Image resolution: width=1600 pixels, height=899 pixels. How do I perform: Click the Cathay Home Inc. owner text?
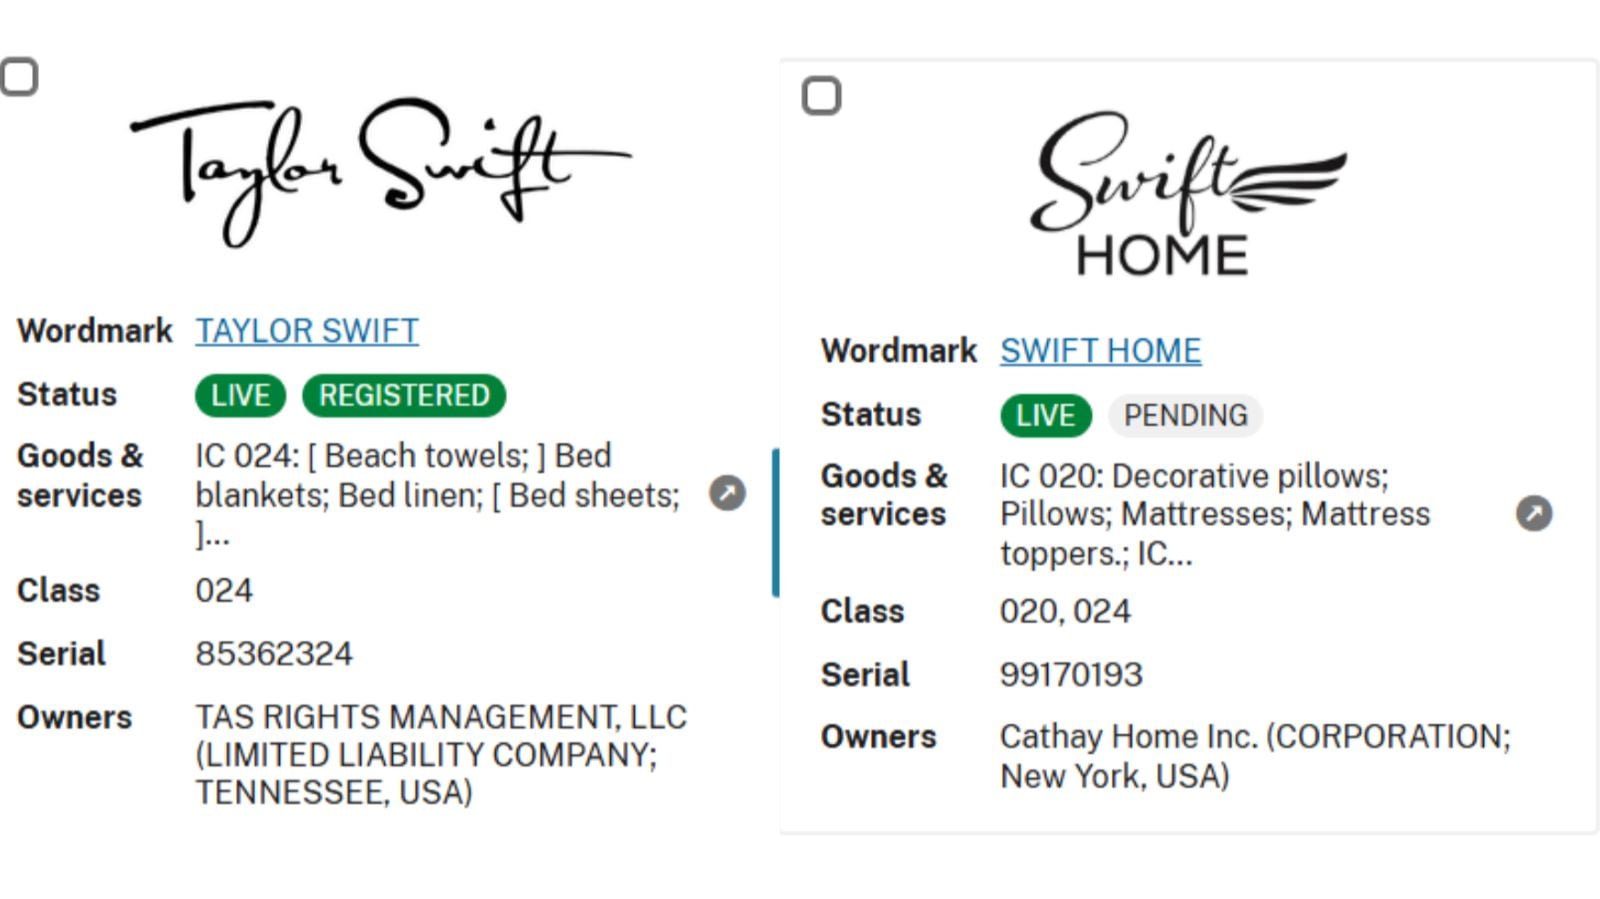coord(1254,756)
